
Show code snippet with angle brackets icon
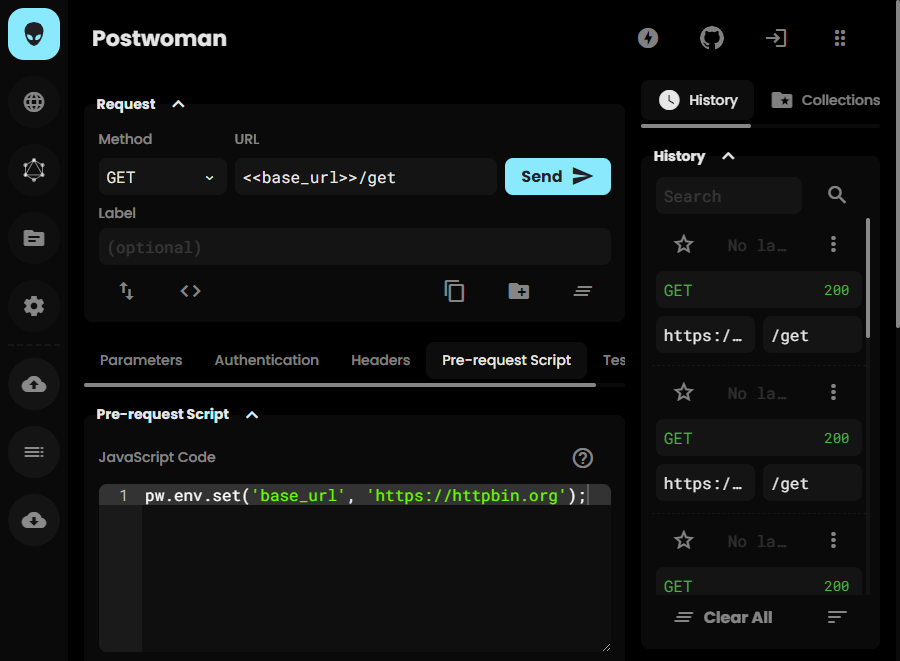pyautogui.click(x=191, y=291)
